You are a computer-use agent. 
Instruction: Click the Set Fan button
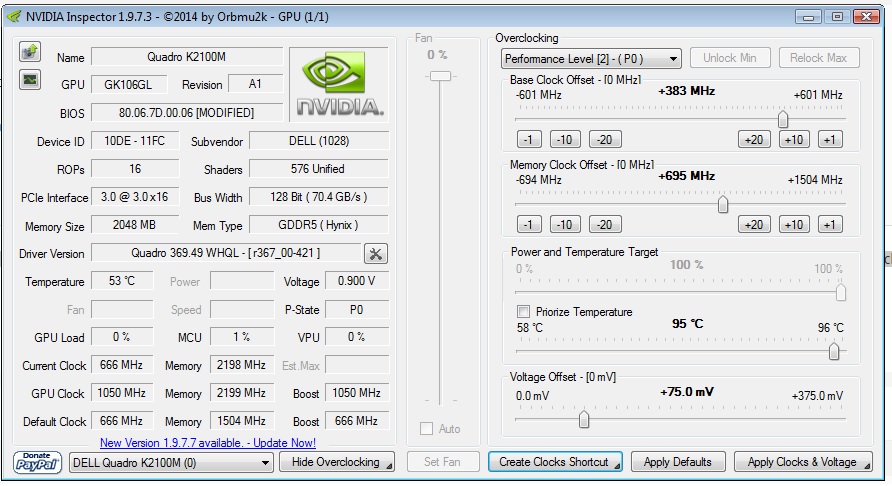(443, 462)
